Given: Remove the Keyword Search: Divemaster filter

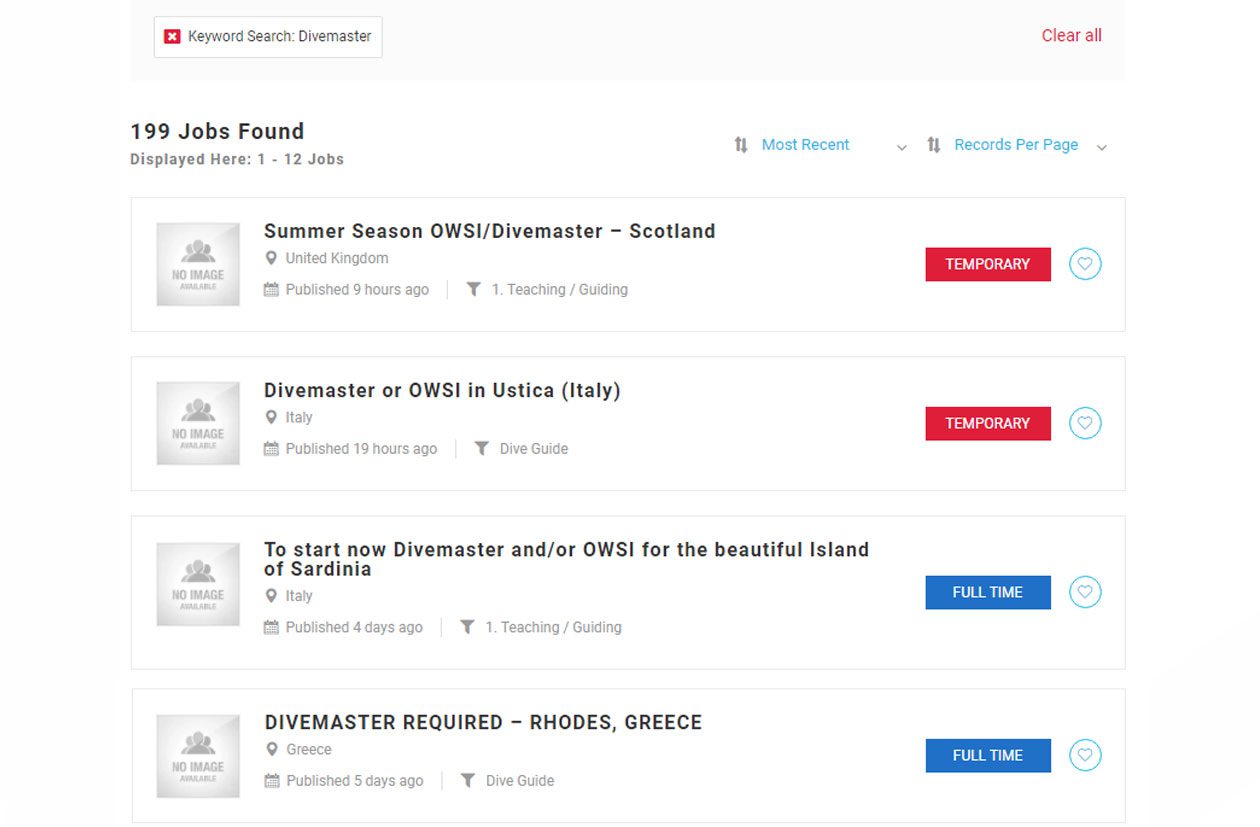Looking at the screenshot, I should [172, 36].
